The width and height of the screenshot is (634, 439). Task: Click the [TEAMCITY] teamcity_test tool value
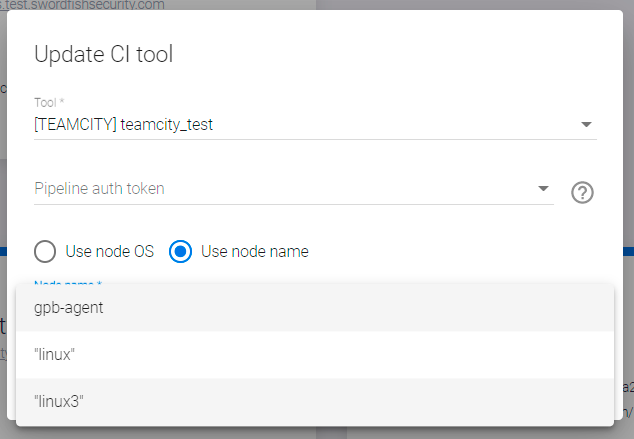point(124,125)
